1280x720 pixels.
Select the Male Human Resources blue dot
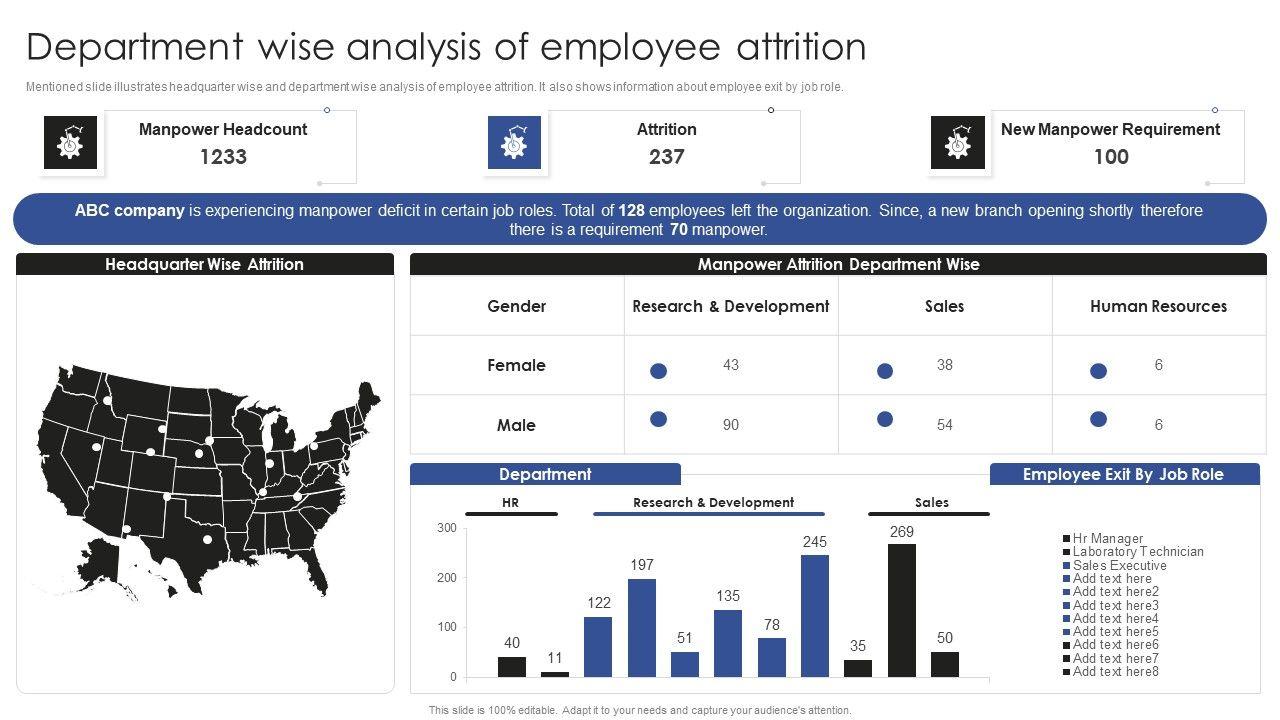pyautogui.click(x=1098, y=419)
